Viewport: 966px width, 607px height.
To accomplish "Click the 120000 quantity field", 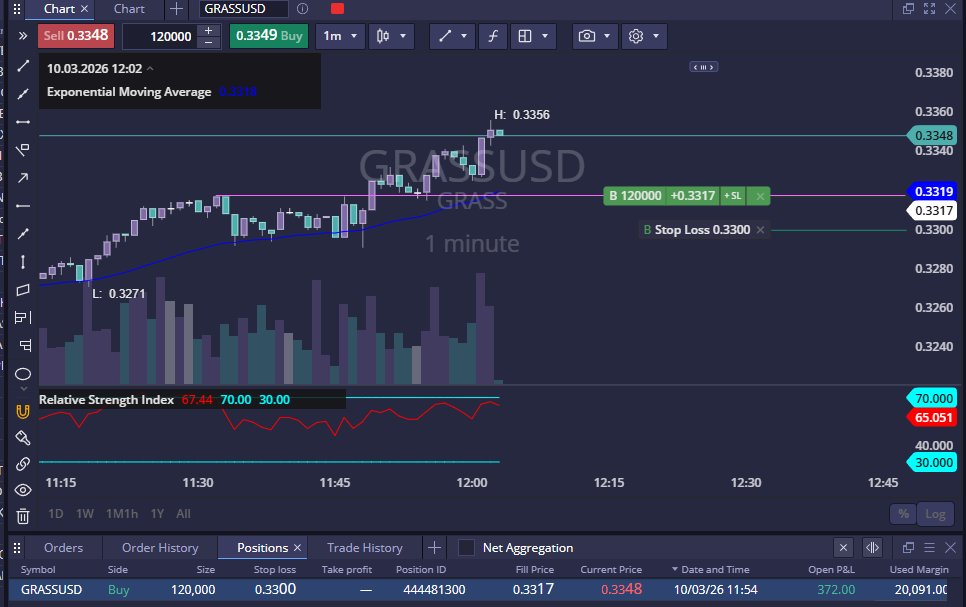I will [161, 36].
